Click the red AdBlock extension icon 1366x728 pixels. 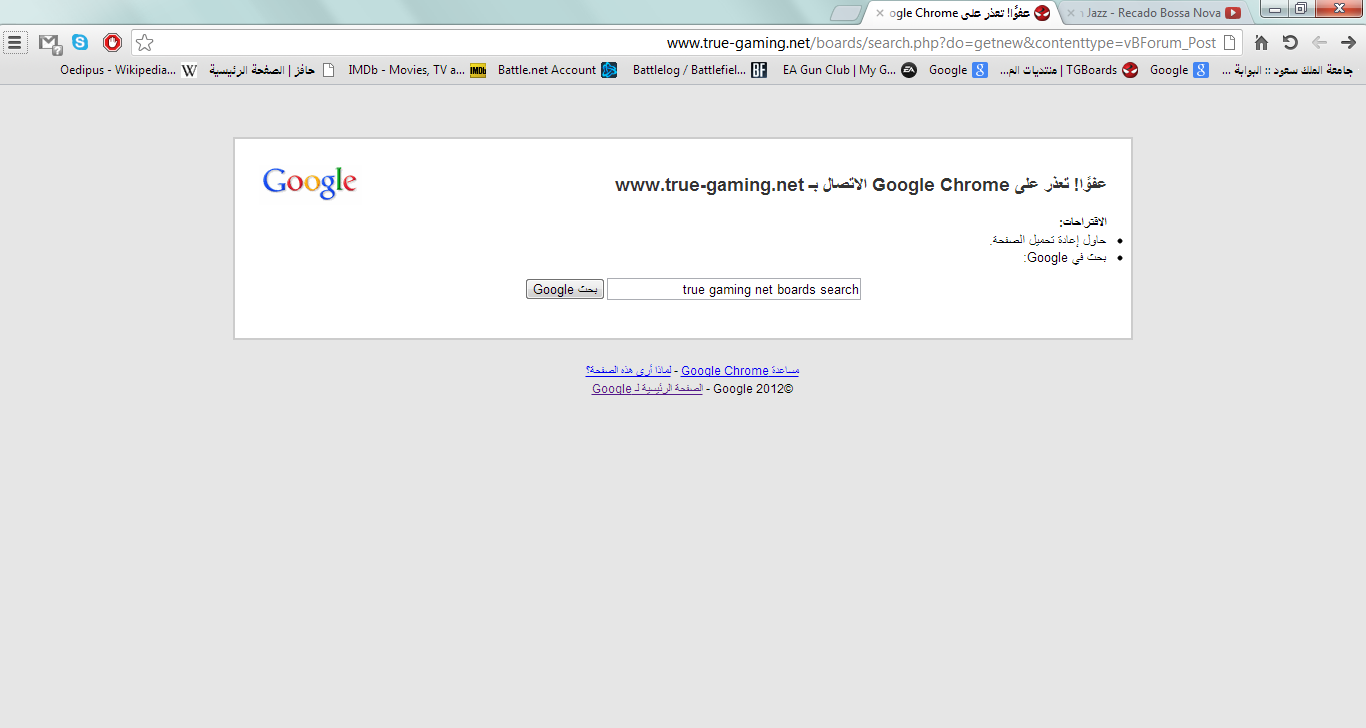(112, 43)
